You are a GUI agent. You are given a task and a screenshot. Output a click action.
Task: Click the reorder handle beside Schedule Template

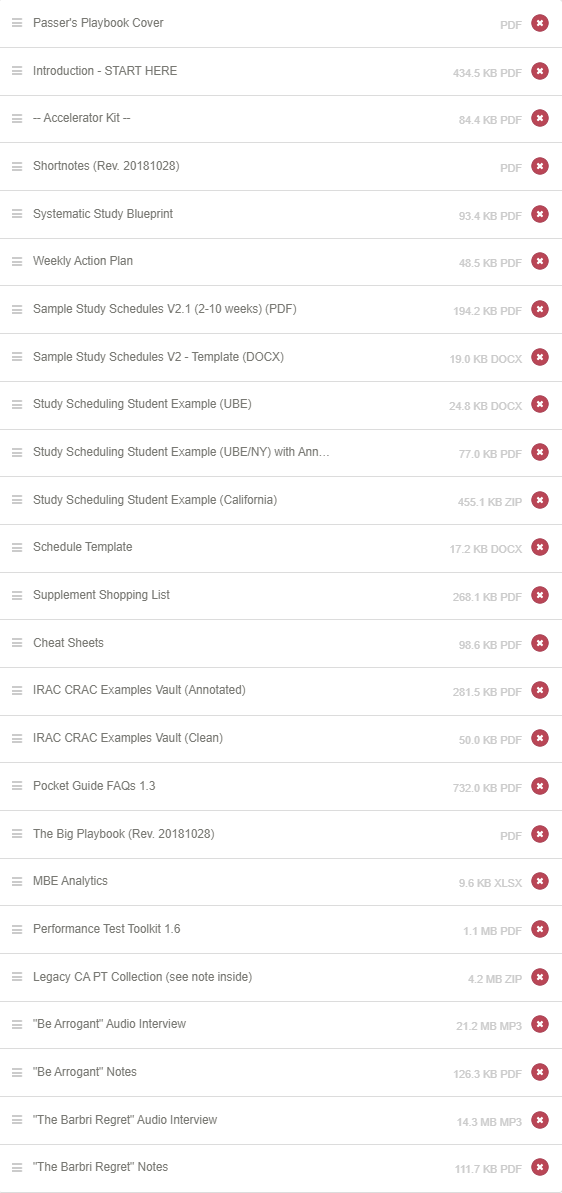pos(17,547)
